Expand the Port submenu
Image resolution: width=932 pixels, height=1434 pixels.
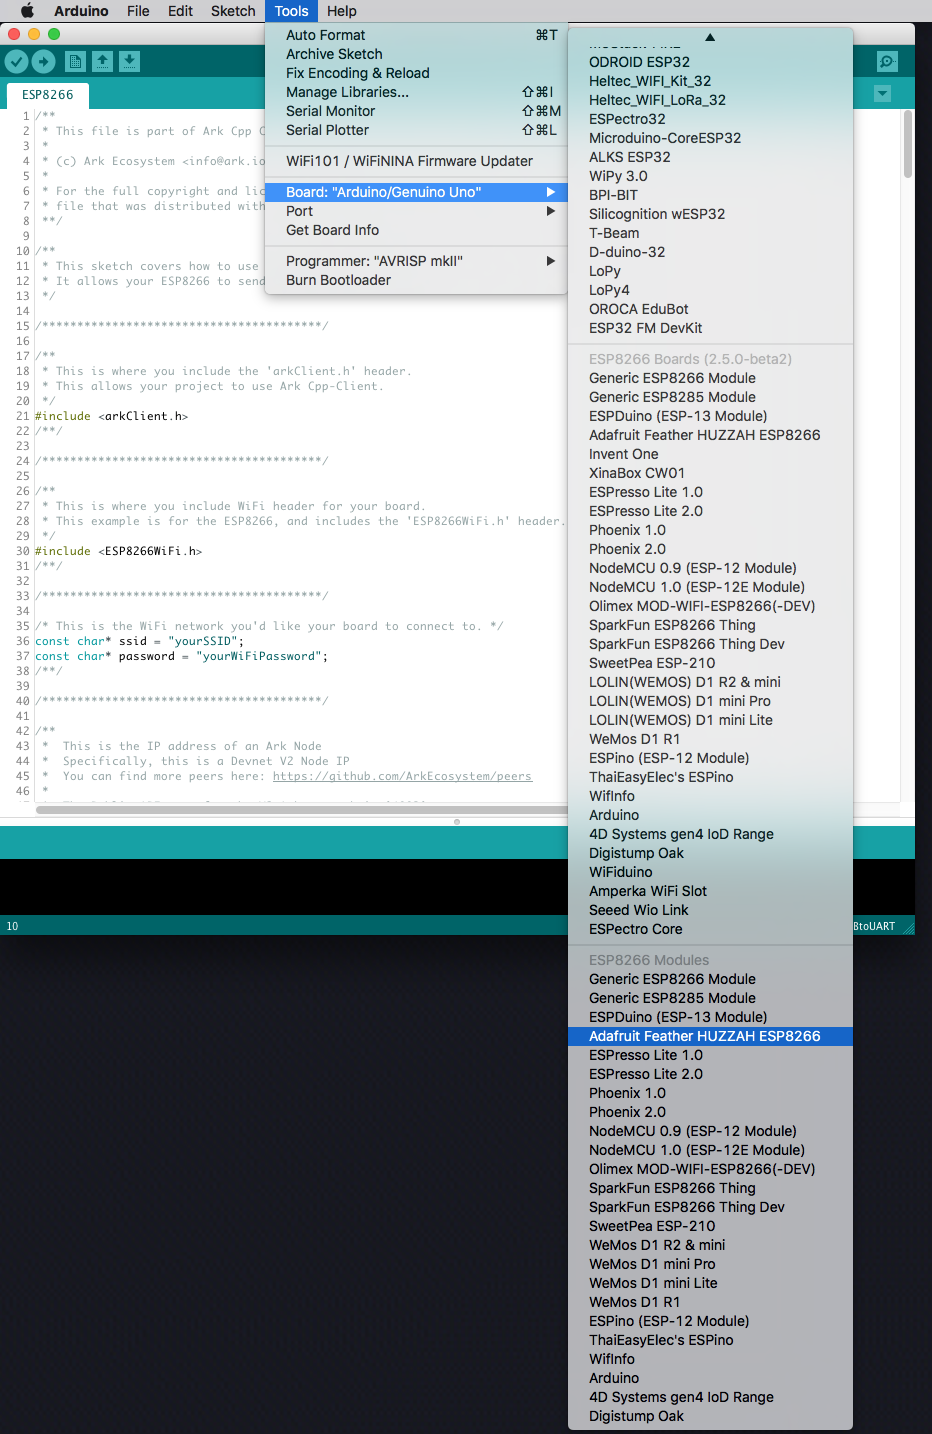416,211
